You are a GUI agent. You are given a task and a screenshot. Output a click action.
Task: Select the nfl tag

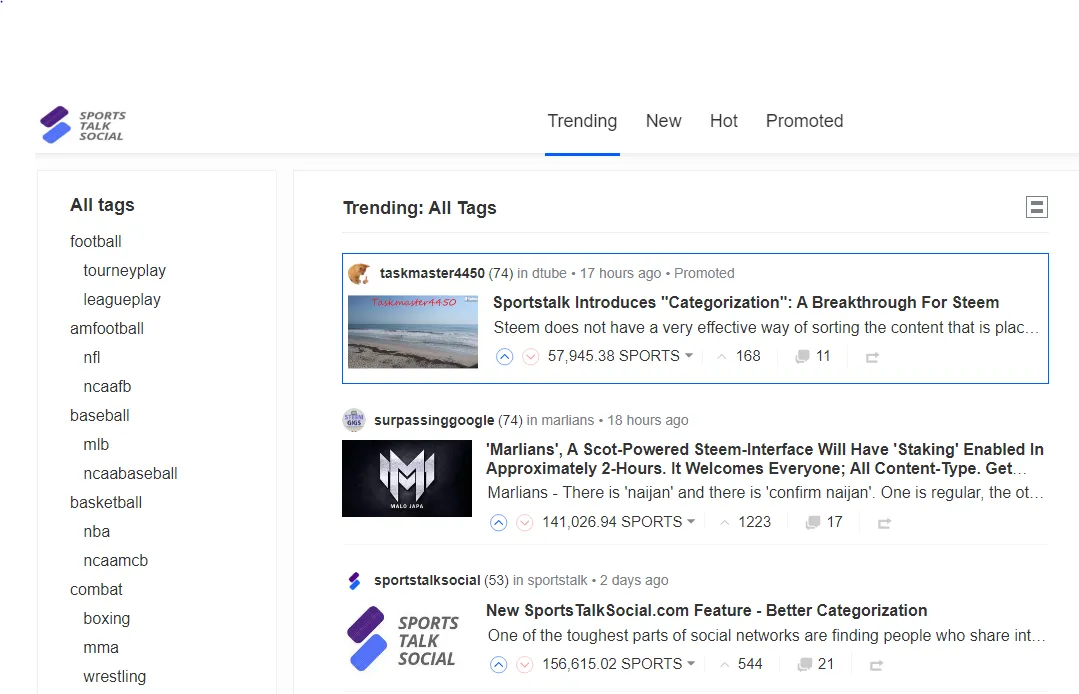click(92, 358)
